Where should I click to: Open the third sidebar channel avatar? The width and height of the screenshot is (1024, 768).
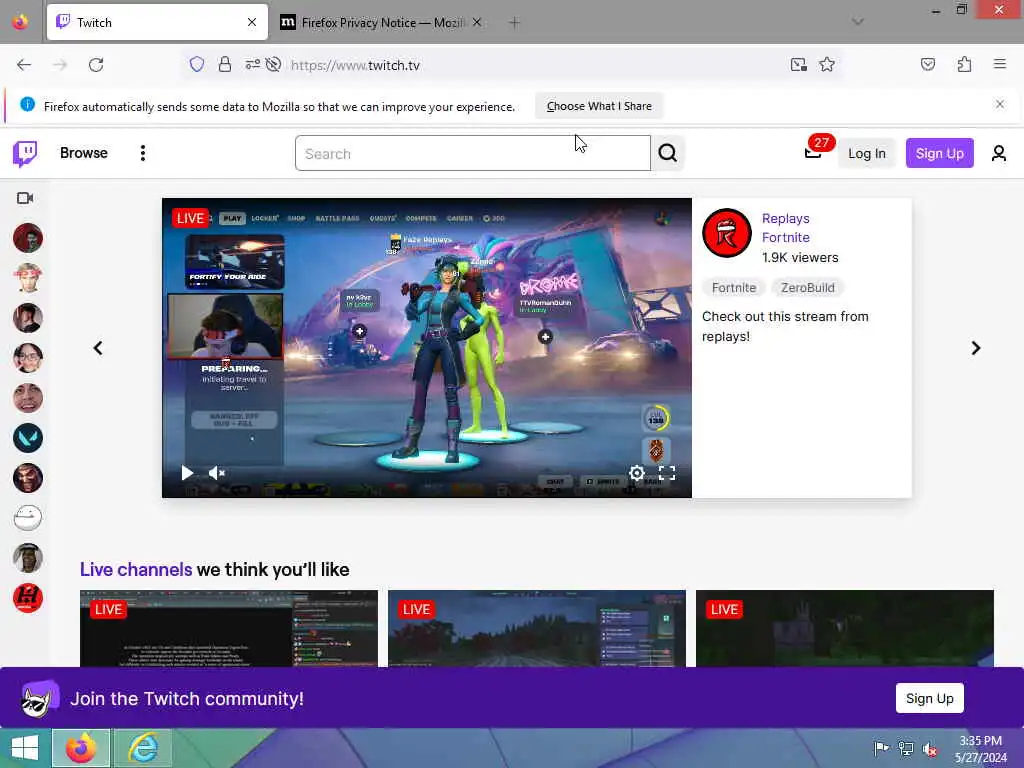tap(28, 318)
